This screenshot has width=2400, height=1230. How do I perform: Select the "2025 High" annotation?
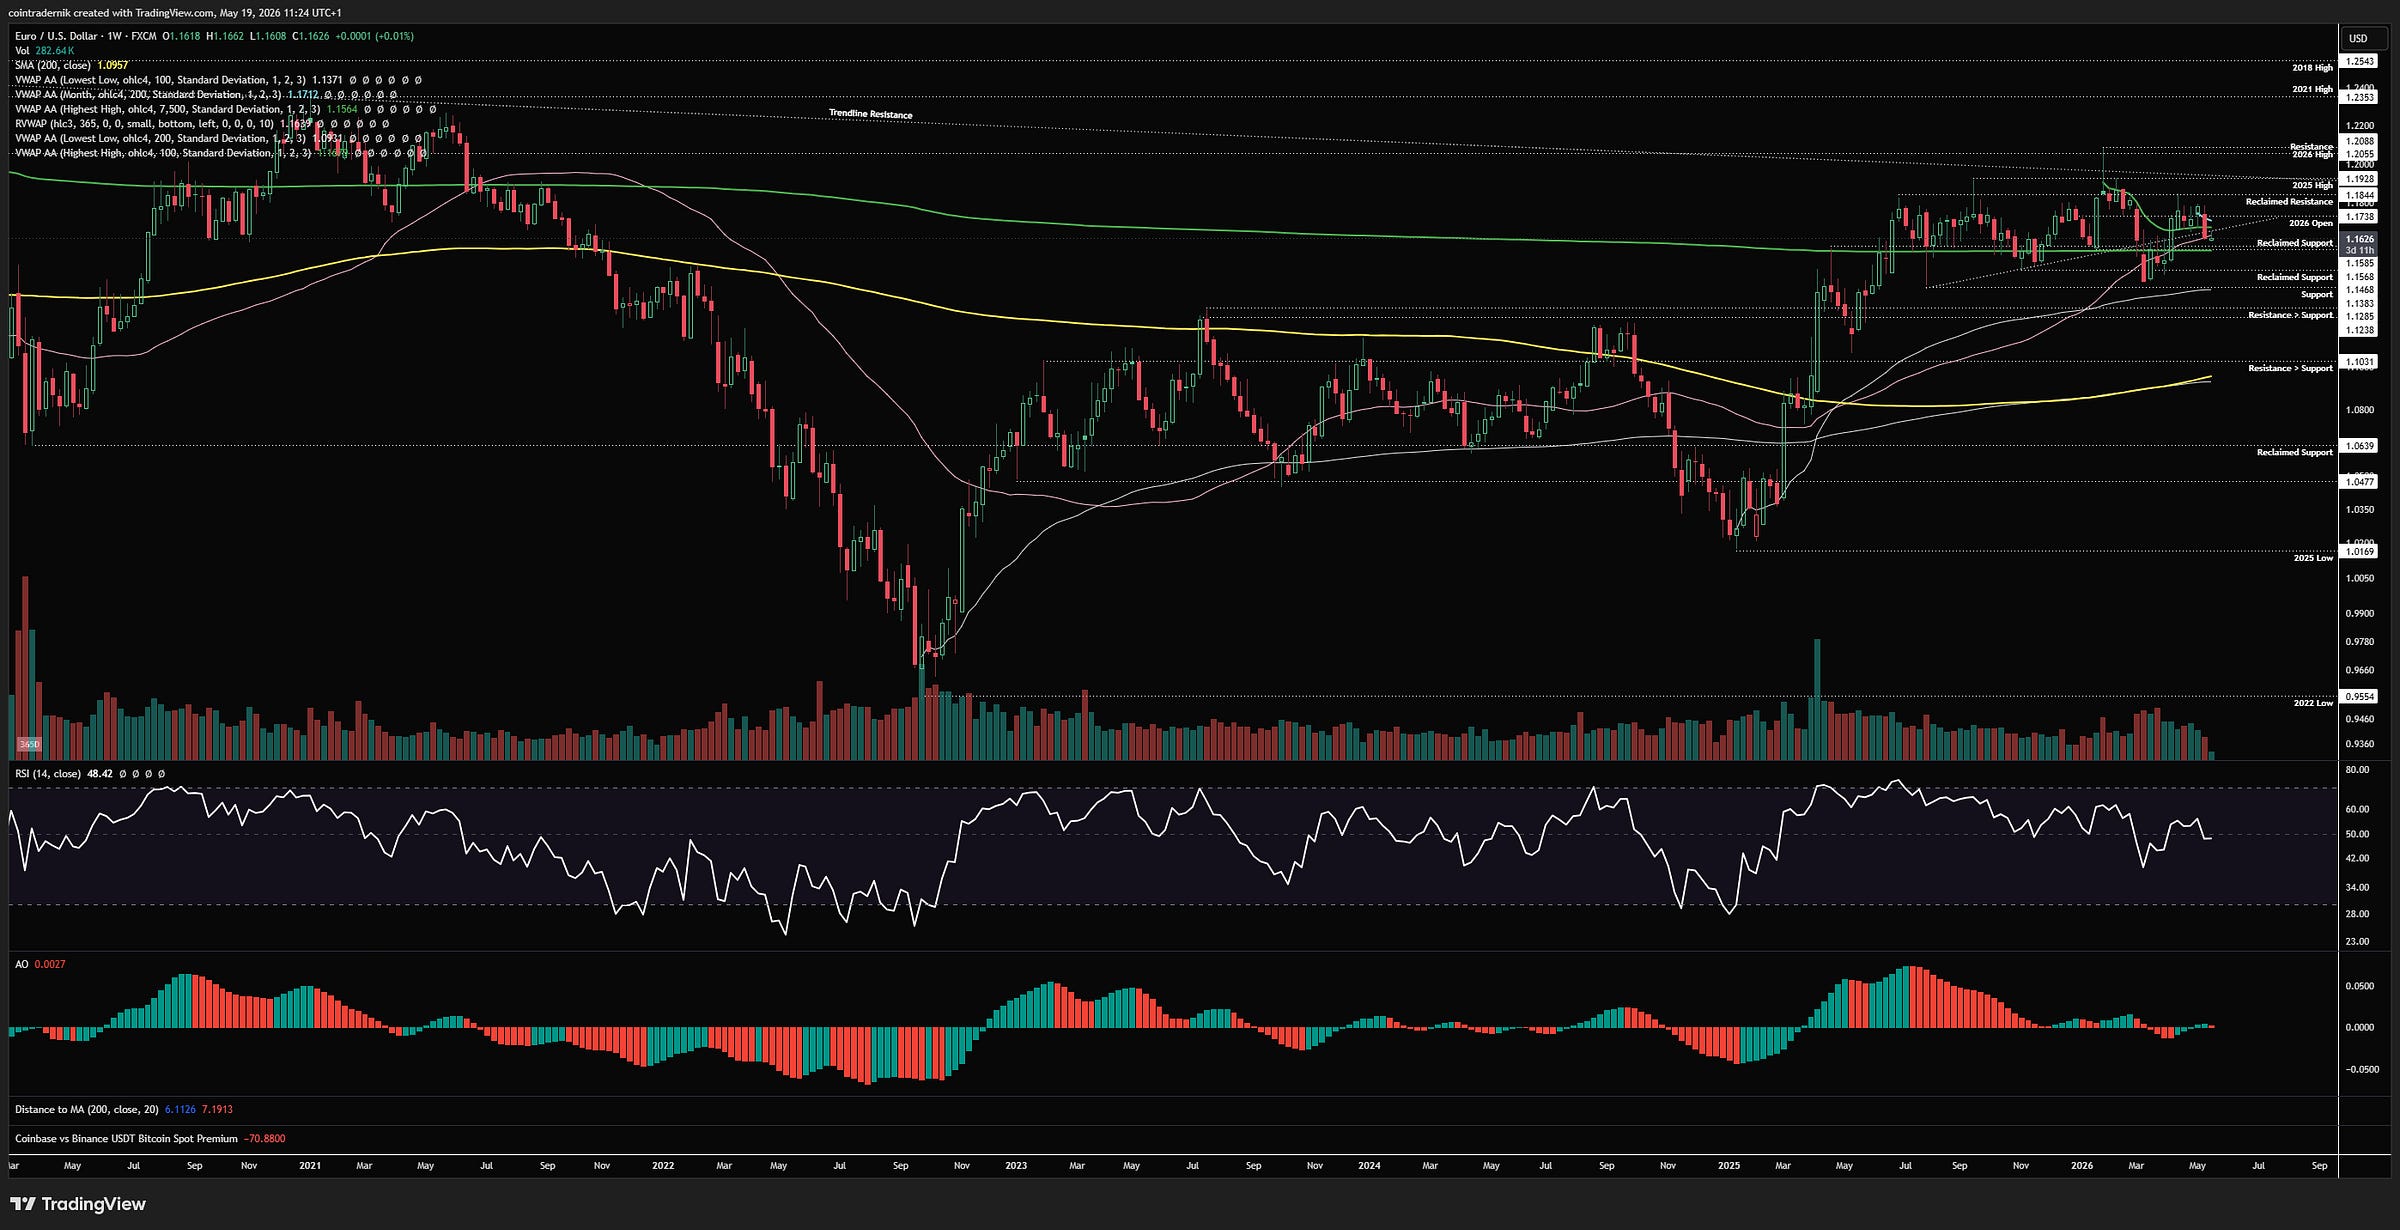(2312, 185)
